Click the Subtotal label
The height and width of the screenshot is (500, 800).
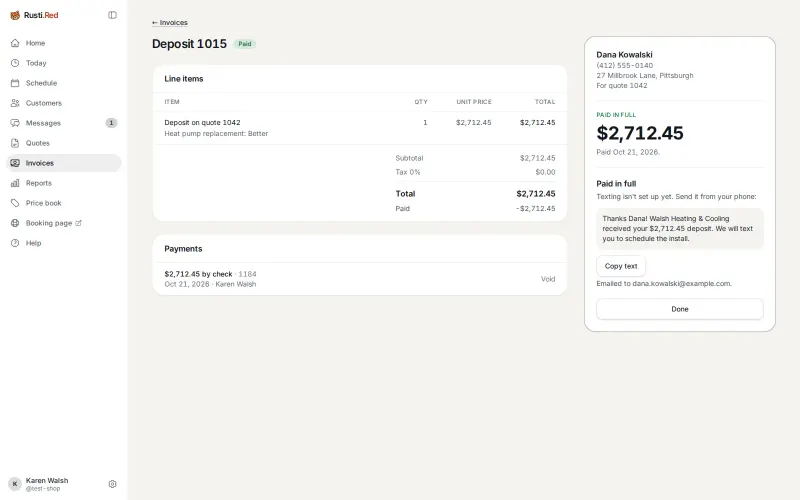409,158
